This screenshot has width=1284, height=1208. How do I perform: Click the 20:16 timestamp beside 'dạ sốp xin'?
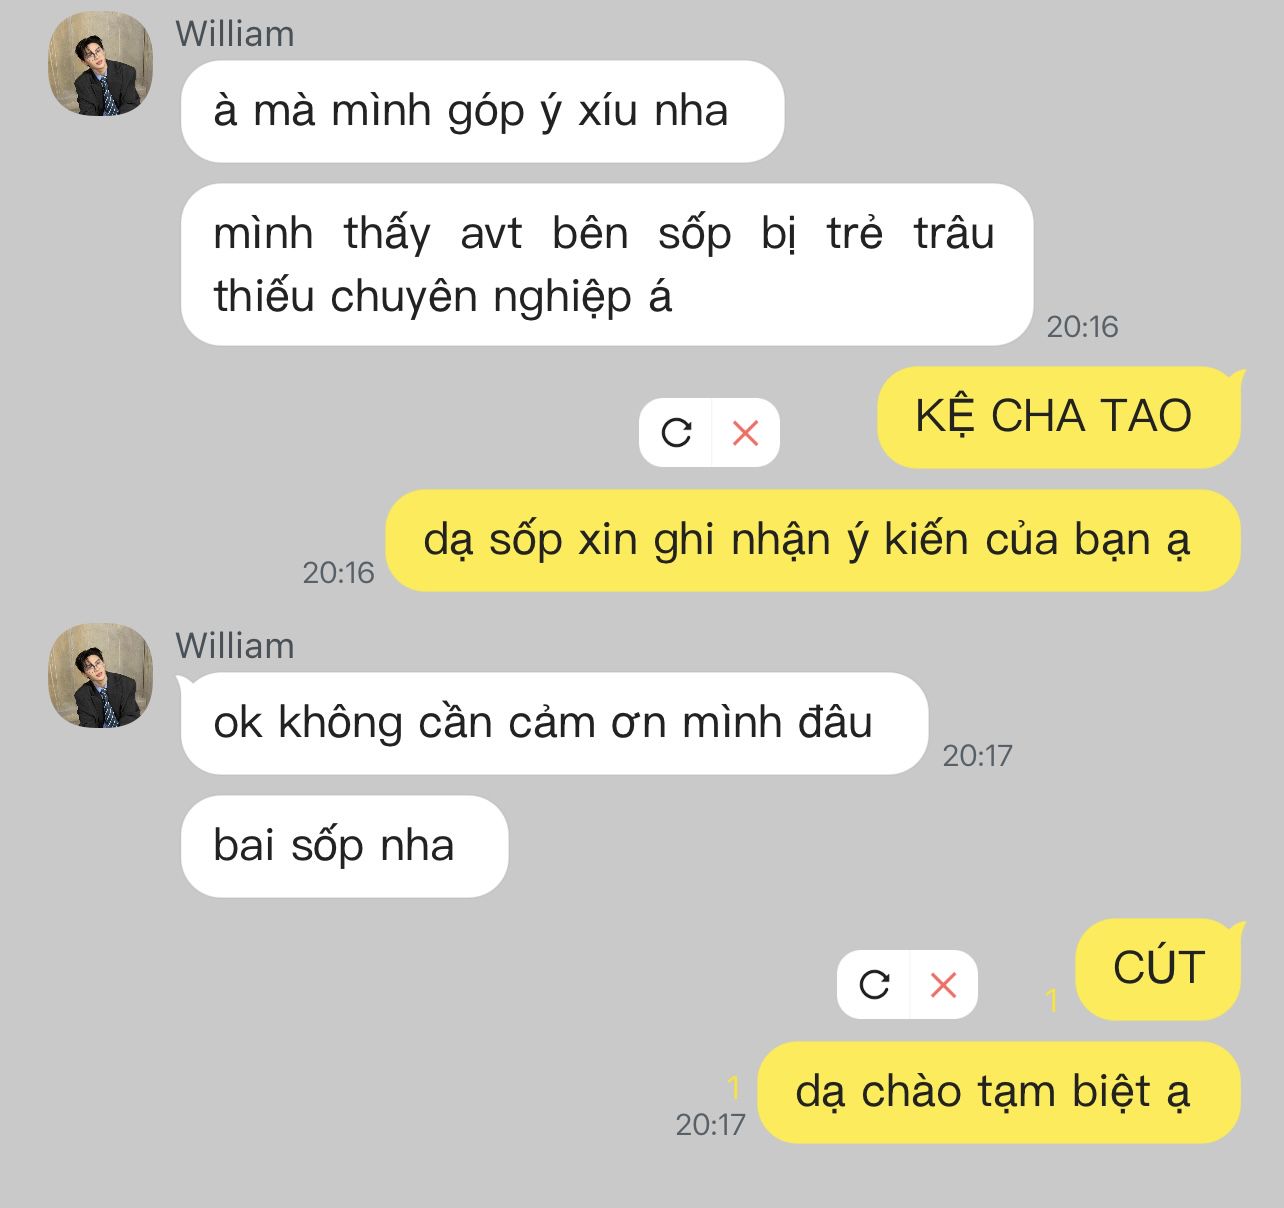tap(338, 573)
